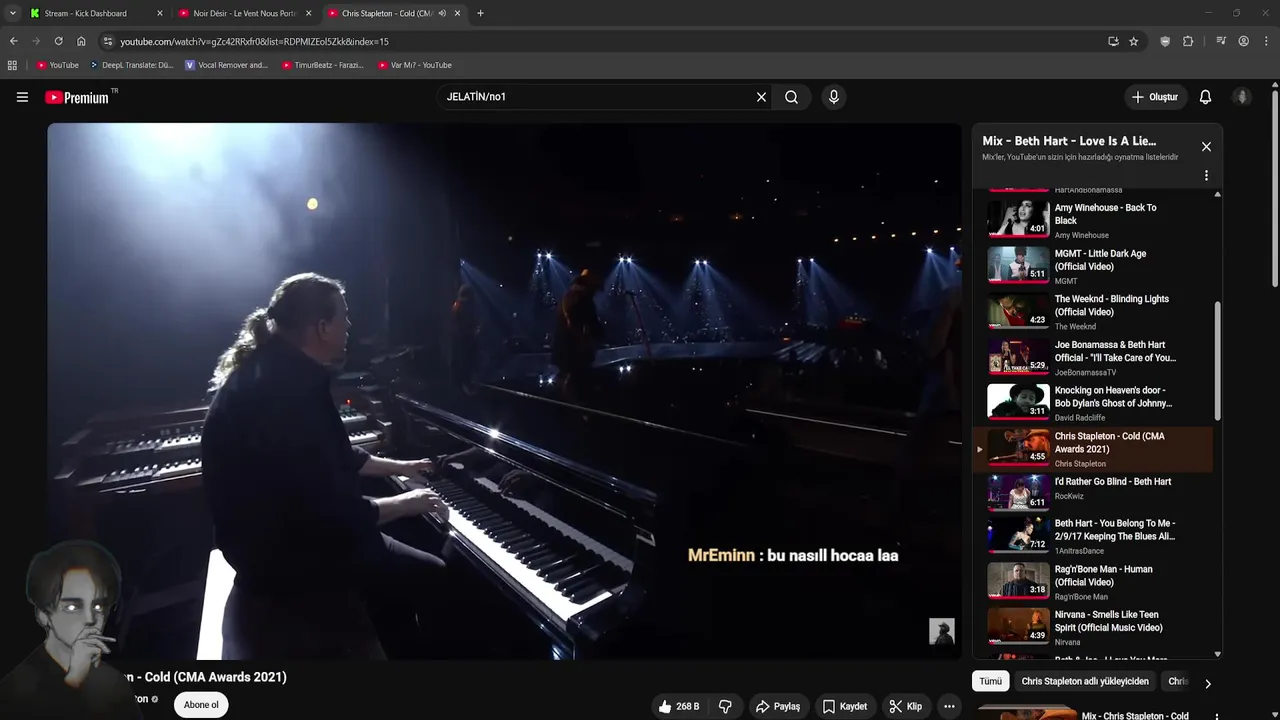Open the YouTube hamburger guide menu
This screenshot has height=720, width=1280.
pos(22,97)
